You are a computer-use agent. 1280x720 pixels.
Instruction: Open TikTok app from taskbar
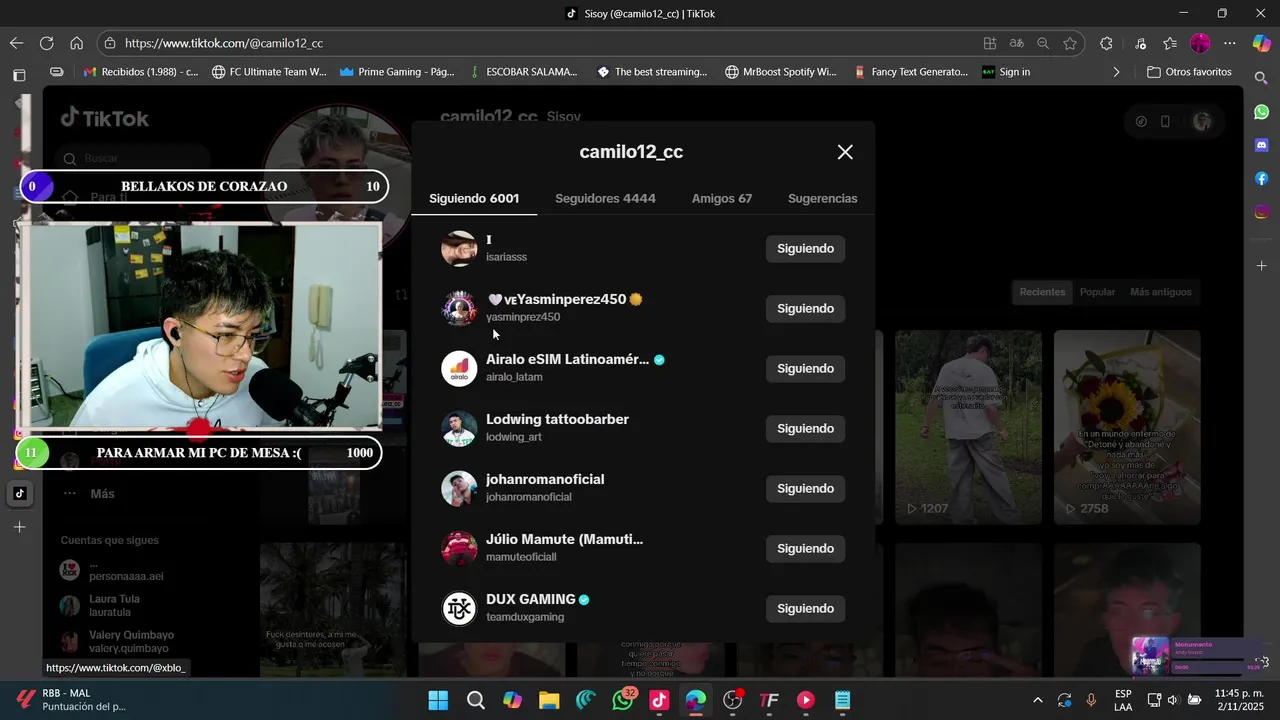point(659,700)
